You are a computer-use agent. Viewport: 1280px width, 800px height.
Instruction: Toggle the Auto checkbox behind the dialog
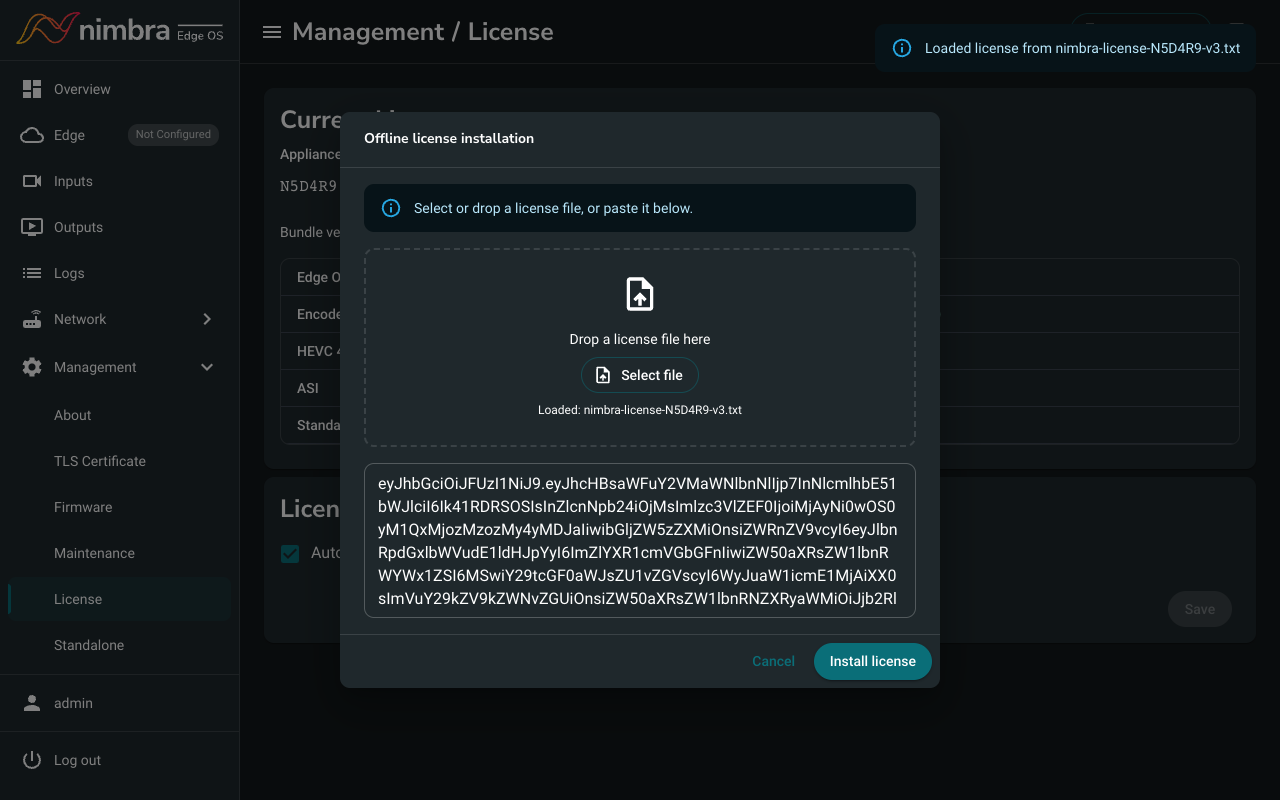coord(290,553)
